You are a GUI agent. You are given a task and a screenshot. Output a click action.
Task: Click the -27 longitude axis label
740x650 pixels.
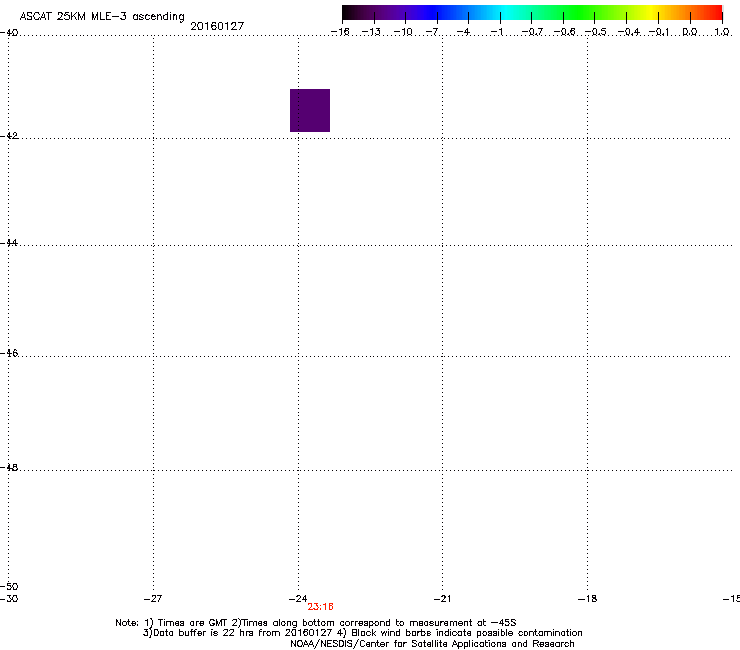(x=153, y=599)
